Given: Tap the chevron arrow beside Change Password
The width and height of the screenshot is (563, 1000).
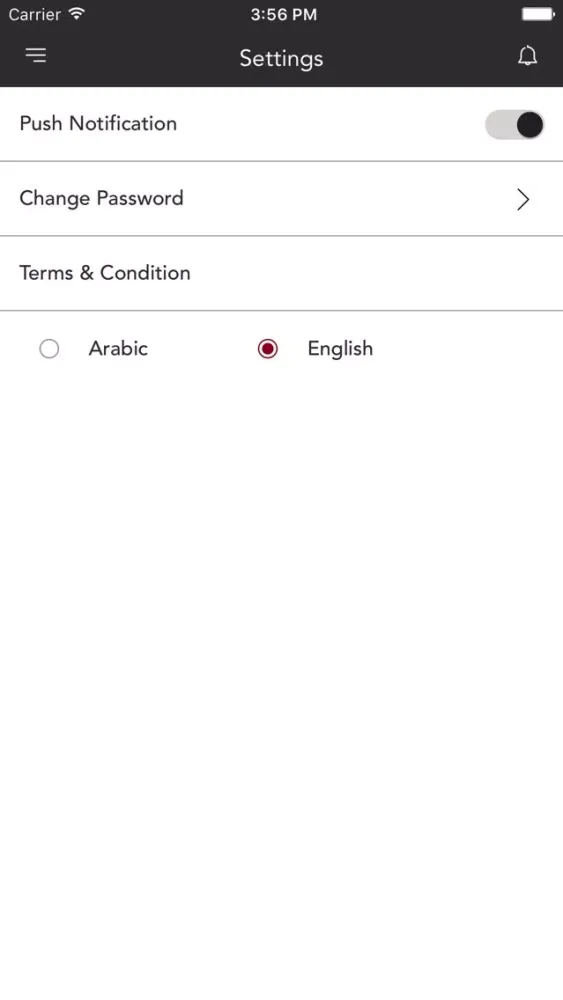Looking at the screenshot, I should tap(523, 199).
